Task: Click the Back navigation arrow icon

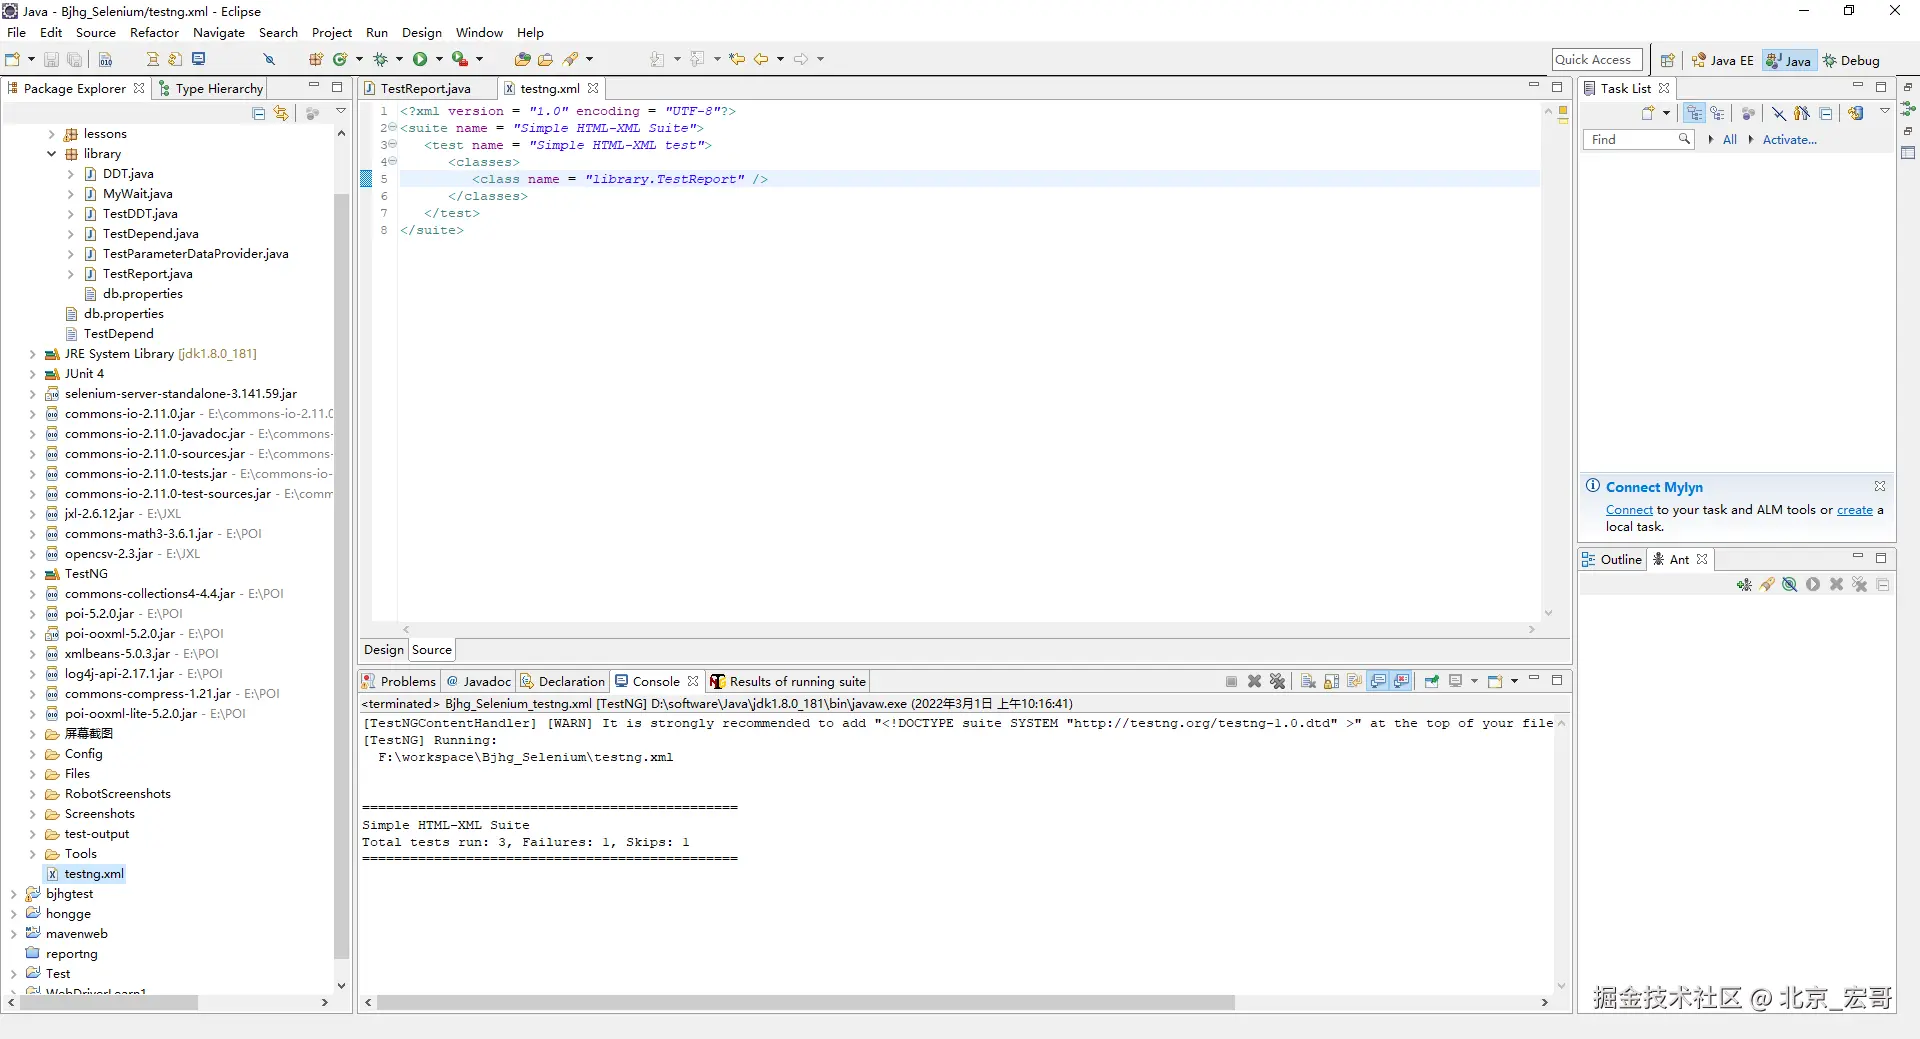Action: [761, 59]
